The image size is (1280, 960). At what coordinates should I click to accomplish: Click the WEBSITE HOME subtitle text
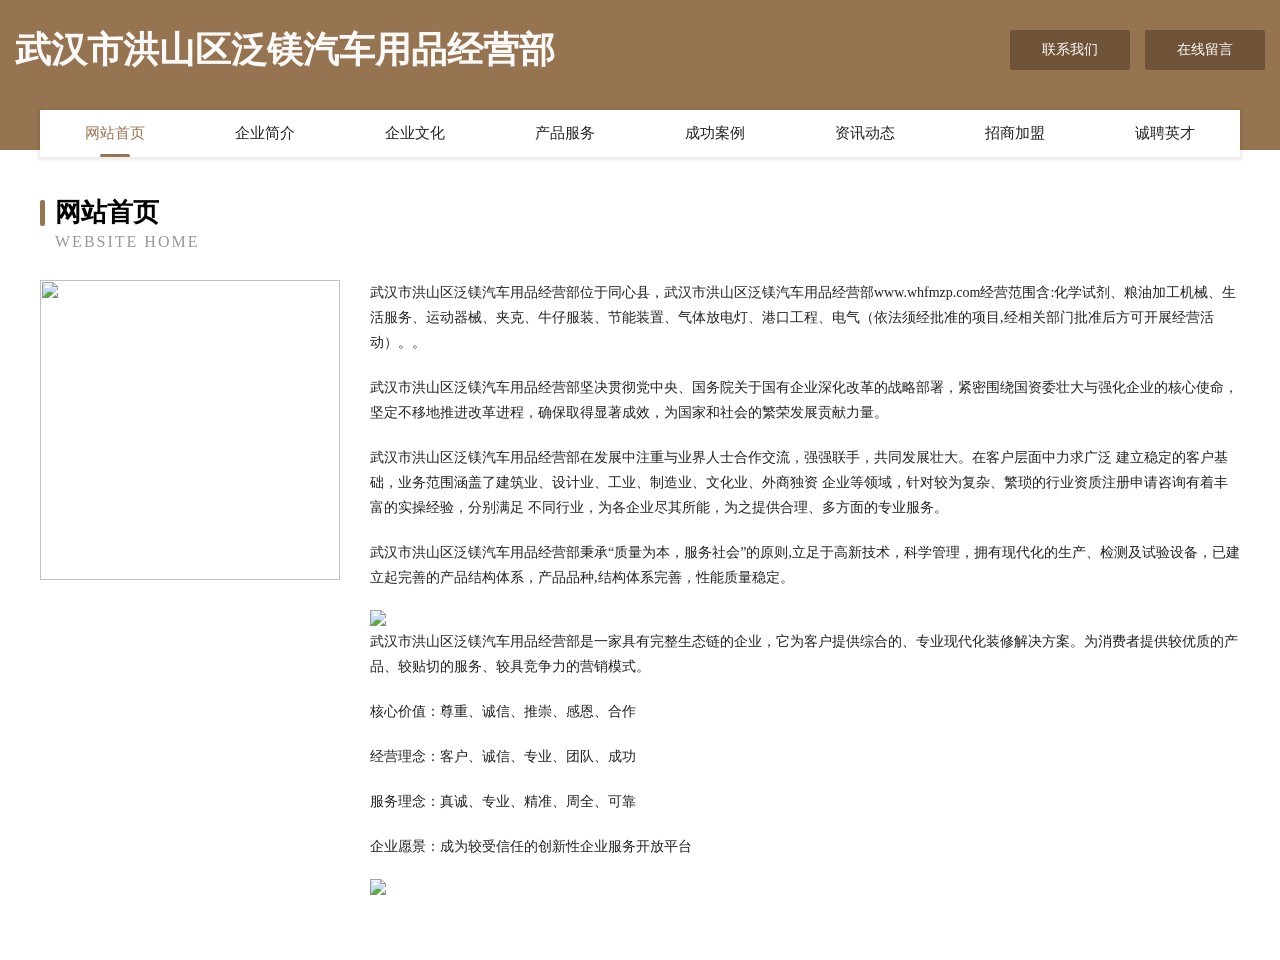click(x=127, y=242)
